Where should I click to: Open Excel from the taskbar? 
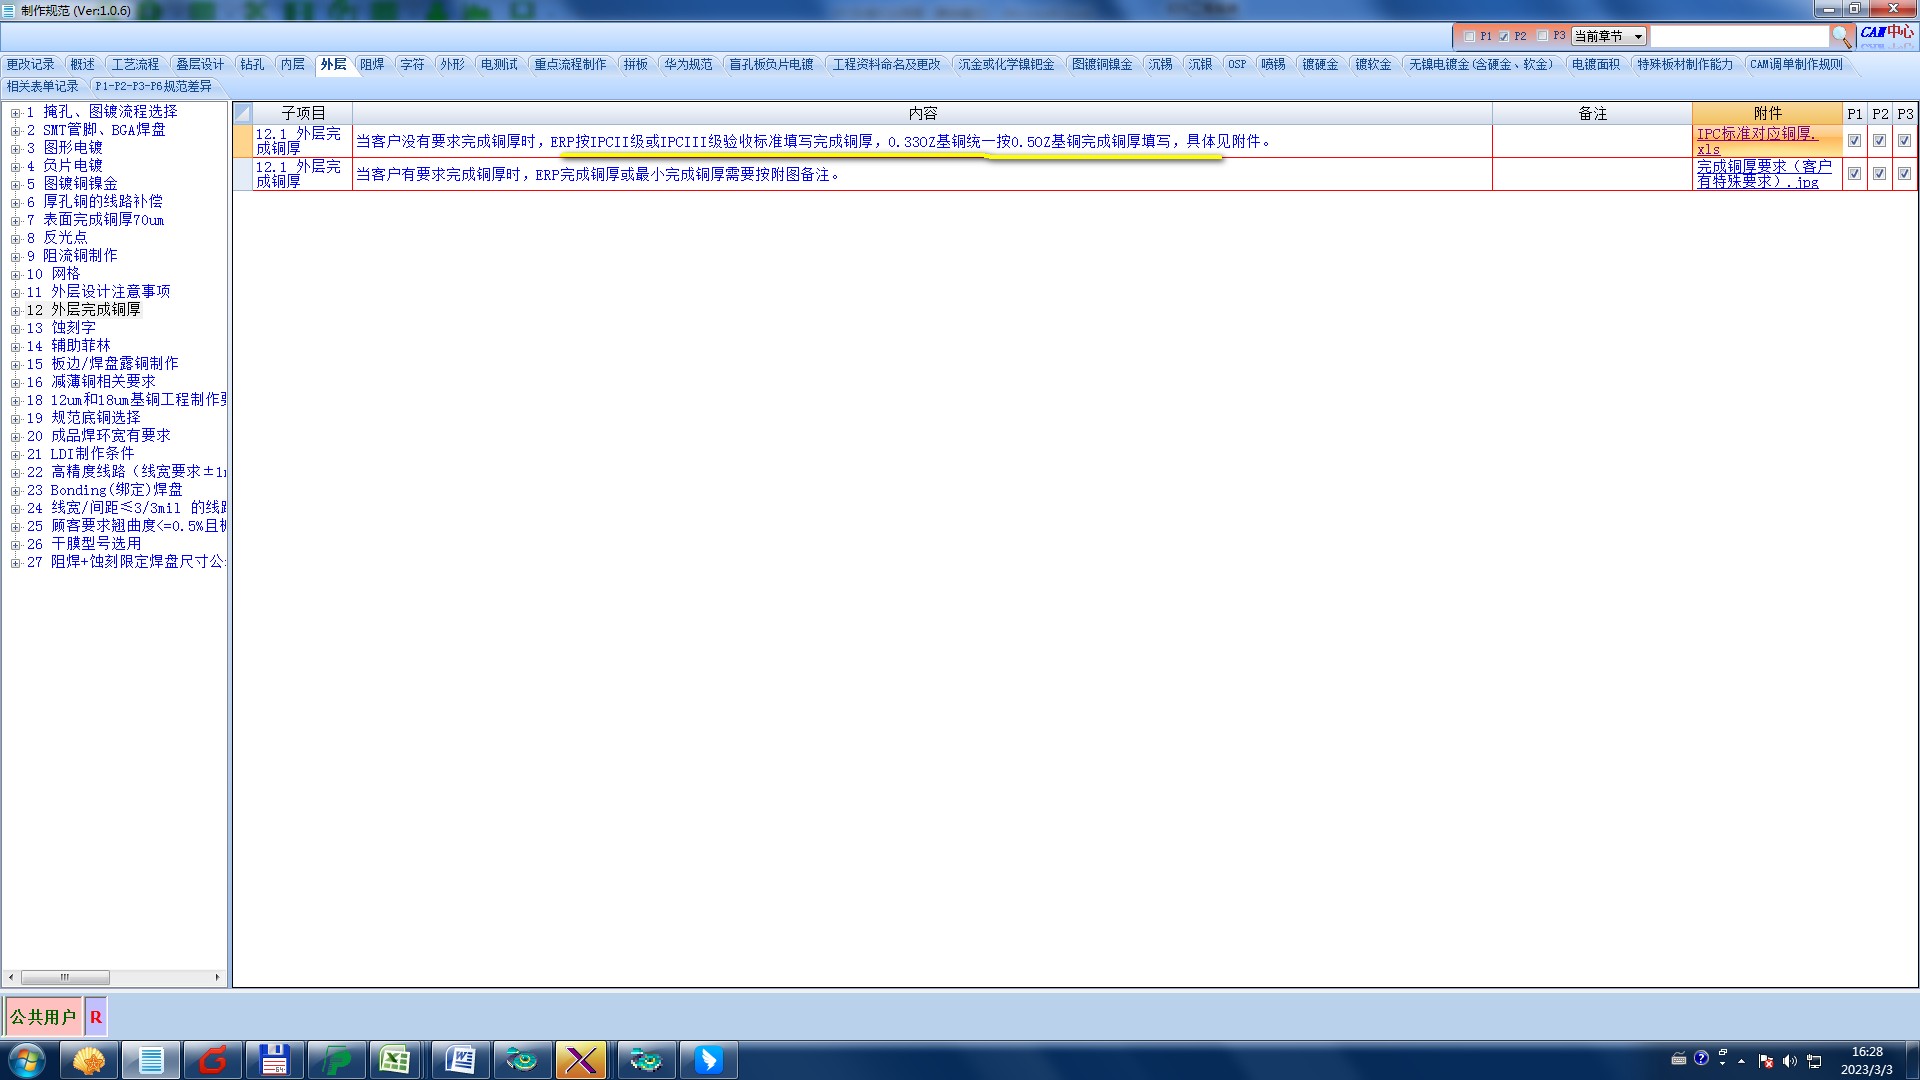coord(395,1060)
